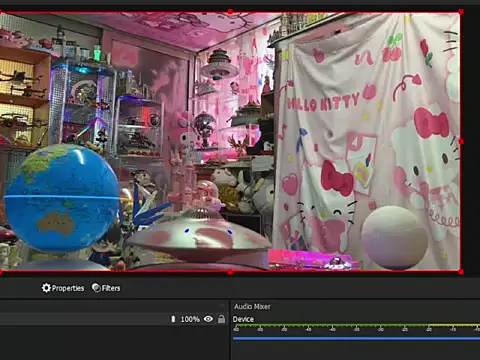This screenshot has height=360, width=480.
Task: Click the blue Device volume slider
Action: (356, 339)
